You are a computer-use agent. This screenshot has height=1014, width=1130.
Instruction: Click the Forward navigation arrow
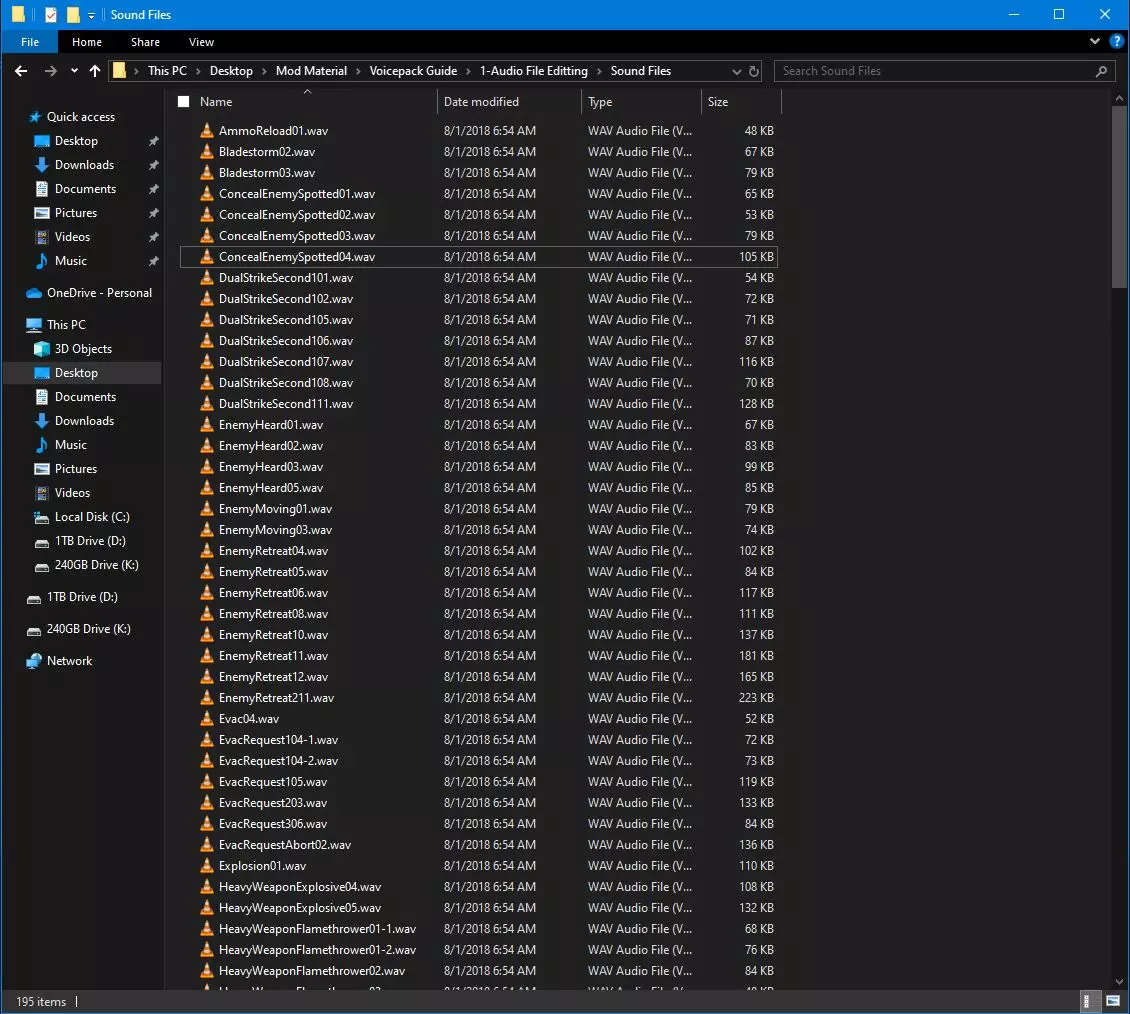50,71
